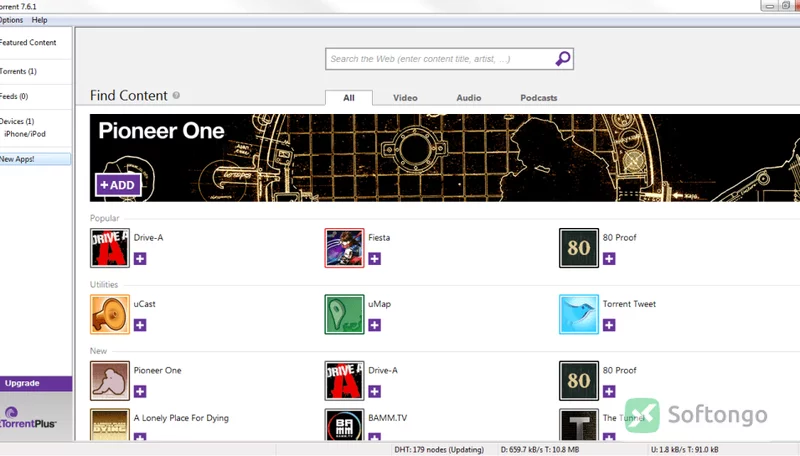
Task: Switch to the Video tab
Action: pyautogui.click(x=405, y=98)
